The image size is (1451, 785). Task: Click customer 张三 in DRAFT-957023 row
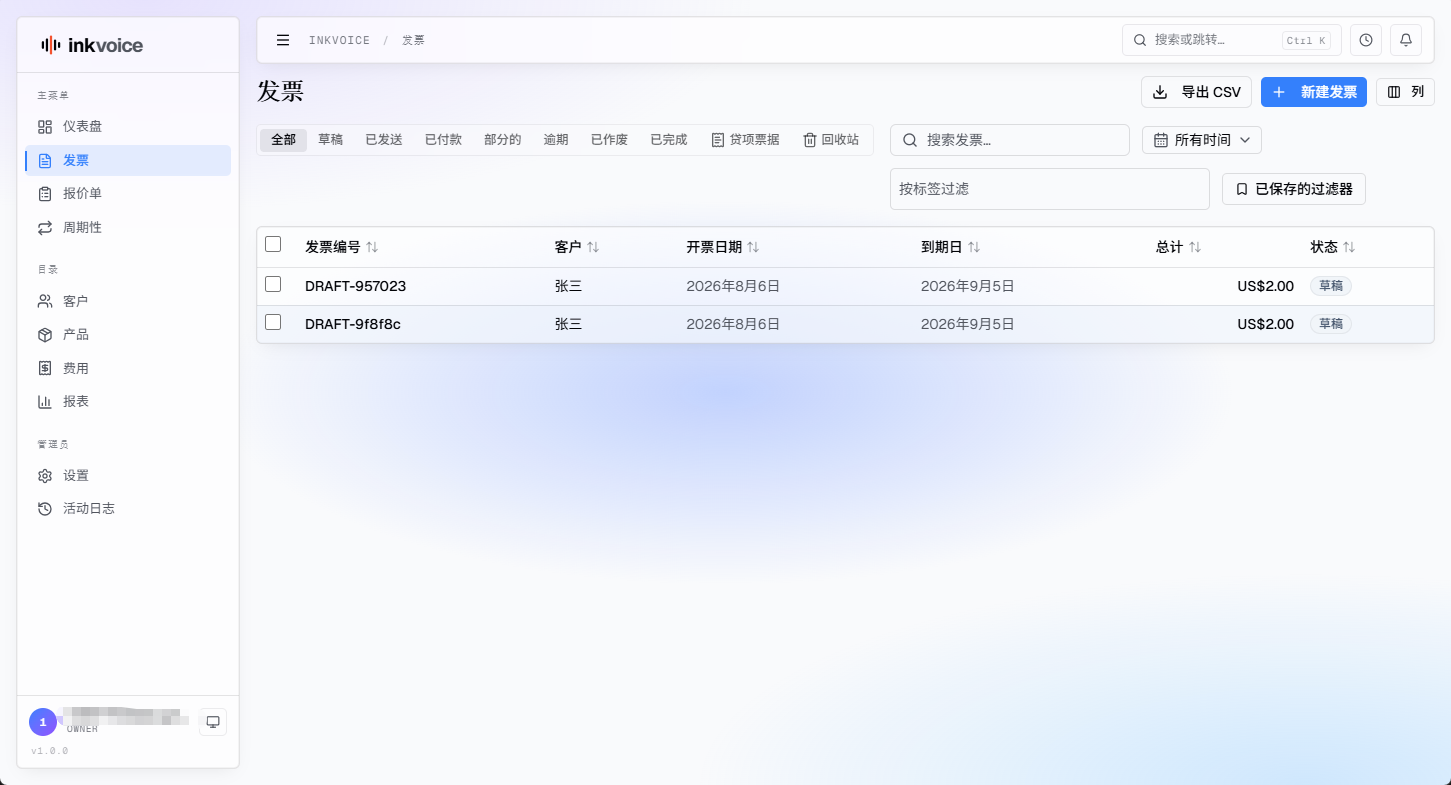pos(568,286)
